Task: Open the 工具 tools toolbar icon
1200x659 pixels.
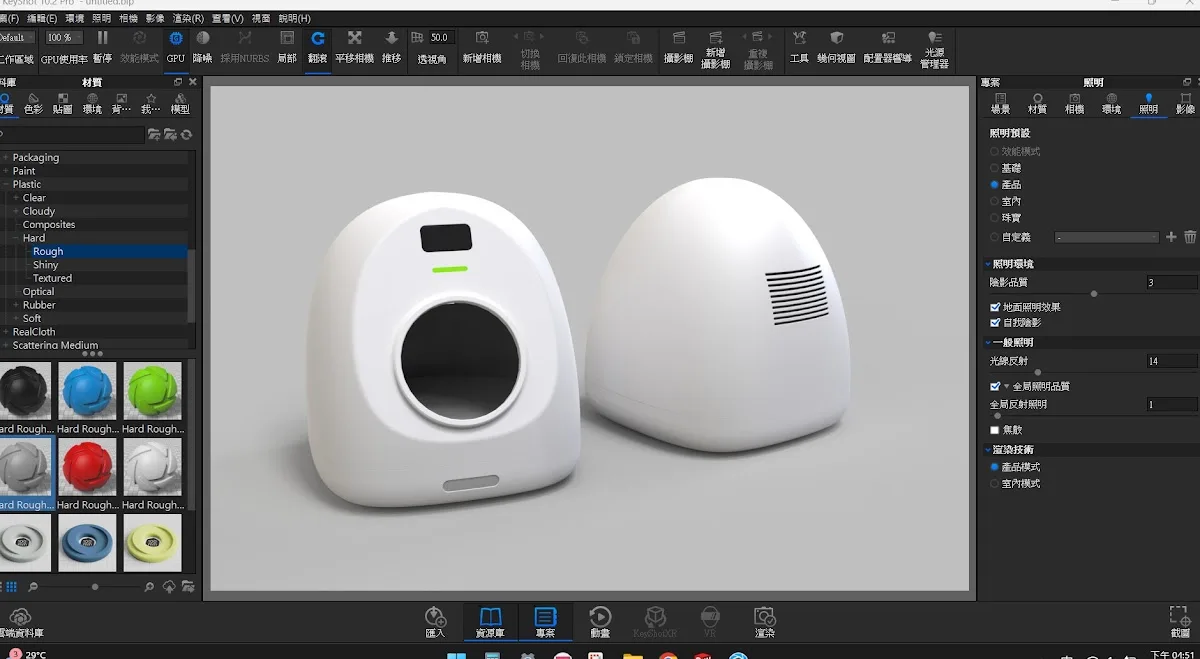Action: [799, 46]
